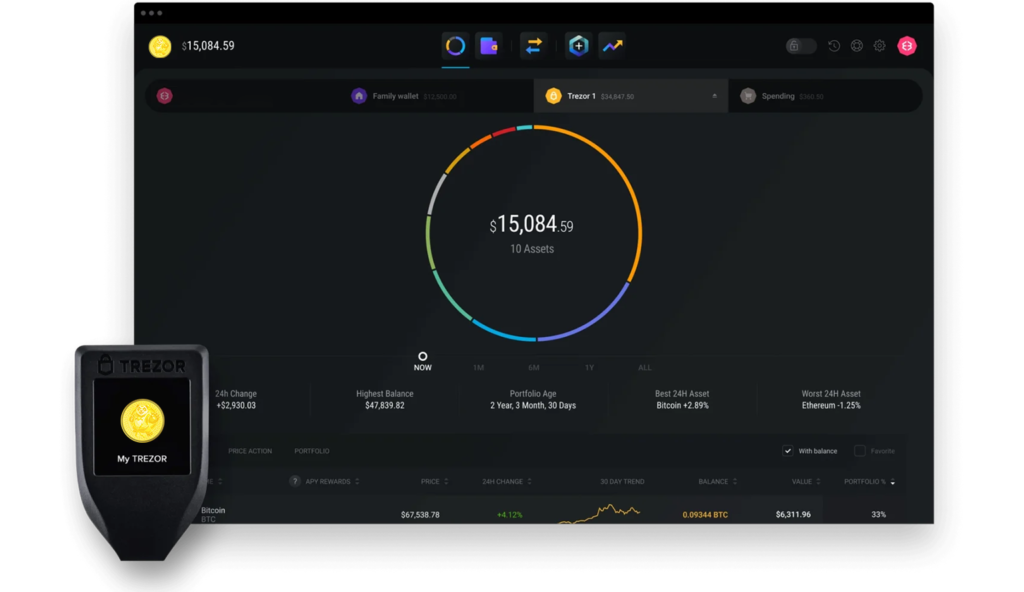Open the Portfolio ring icon in top bar
Viewport: 1024px width, 592px height.
point(455,46)
